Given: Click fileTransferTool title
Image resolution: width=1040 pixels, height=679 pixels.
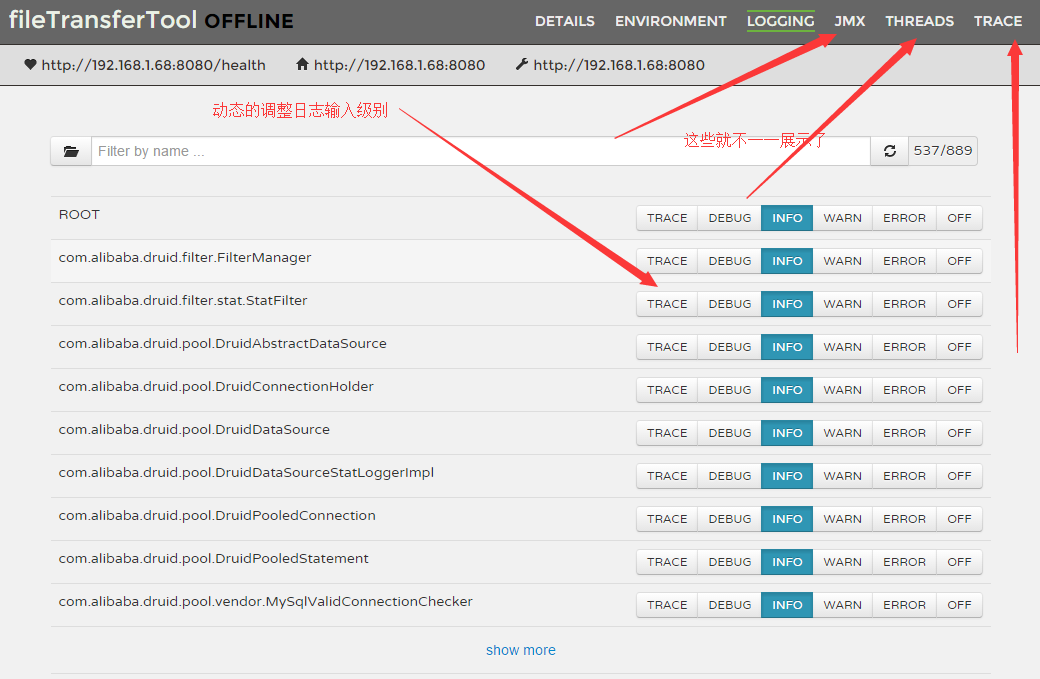Looking at the screenshot, I should click(x=103, y=20).
